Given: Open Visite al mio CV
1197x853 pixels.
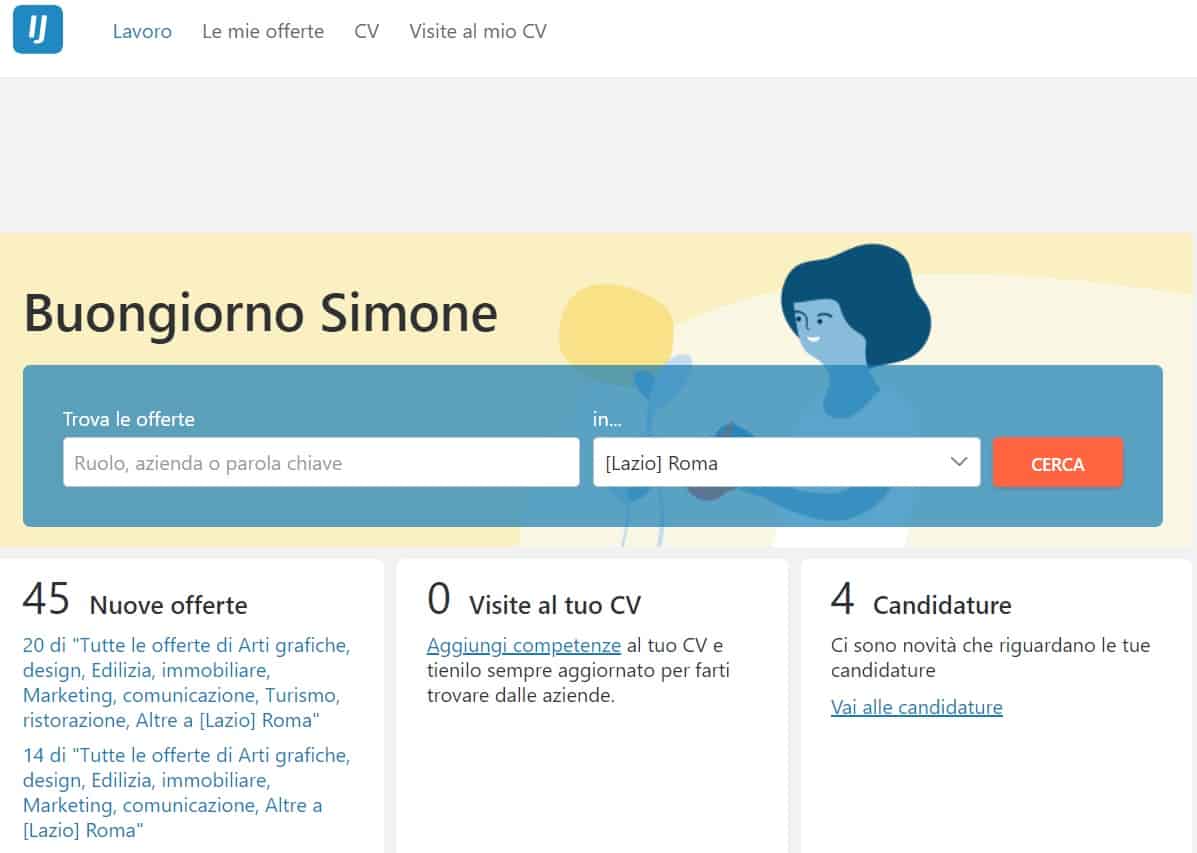Looking at the screenshot, I should point(477,31).
